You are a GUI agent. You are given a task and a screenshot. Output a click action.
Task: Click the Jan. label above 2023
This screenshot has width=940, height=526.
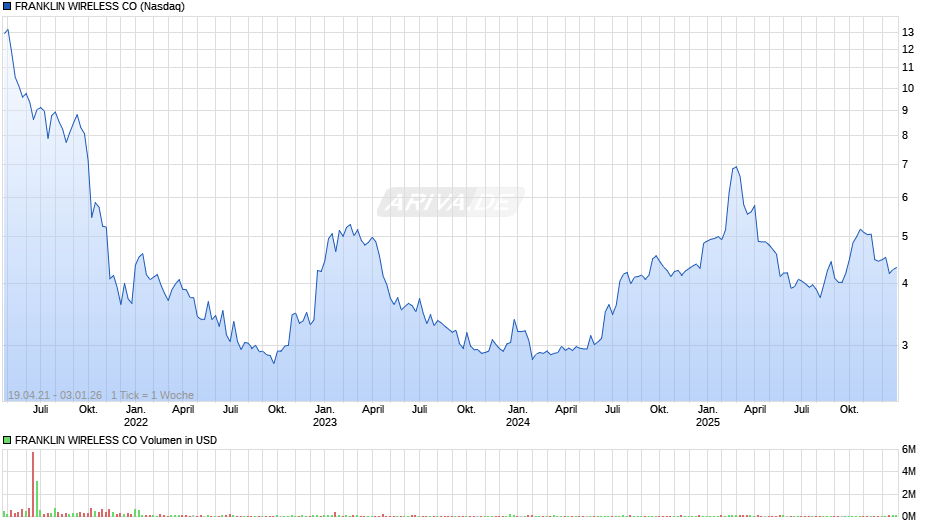325,410
